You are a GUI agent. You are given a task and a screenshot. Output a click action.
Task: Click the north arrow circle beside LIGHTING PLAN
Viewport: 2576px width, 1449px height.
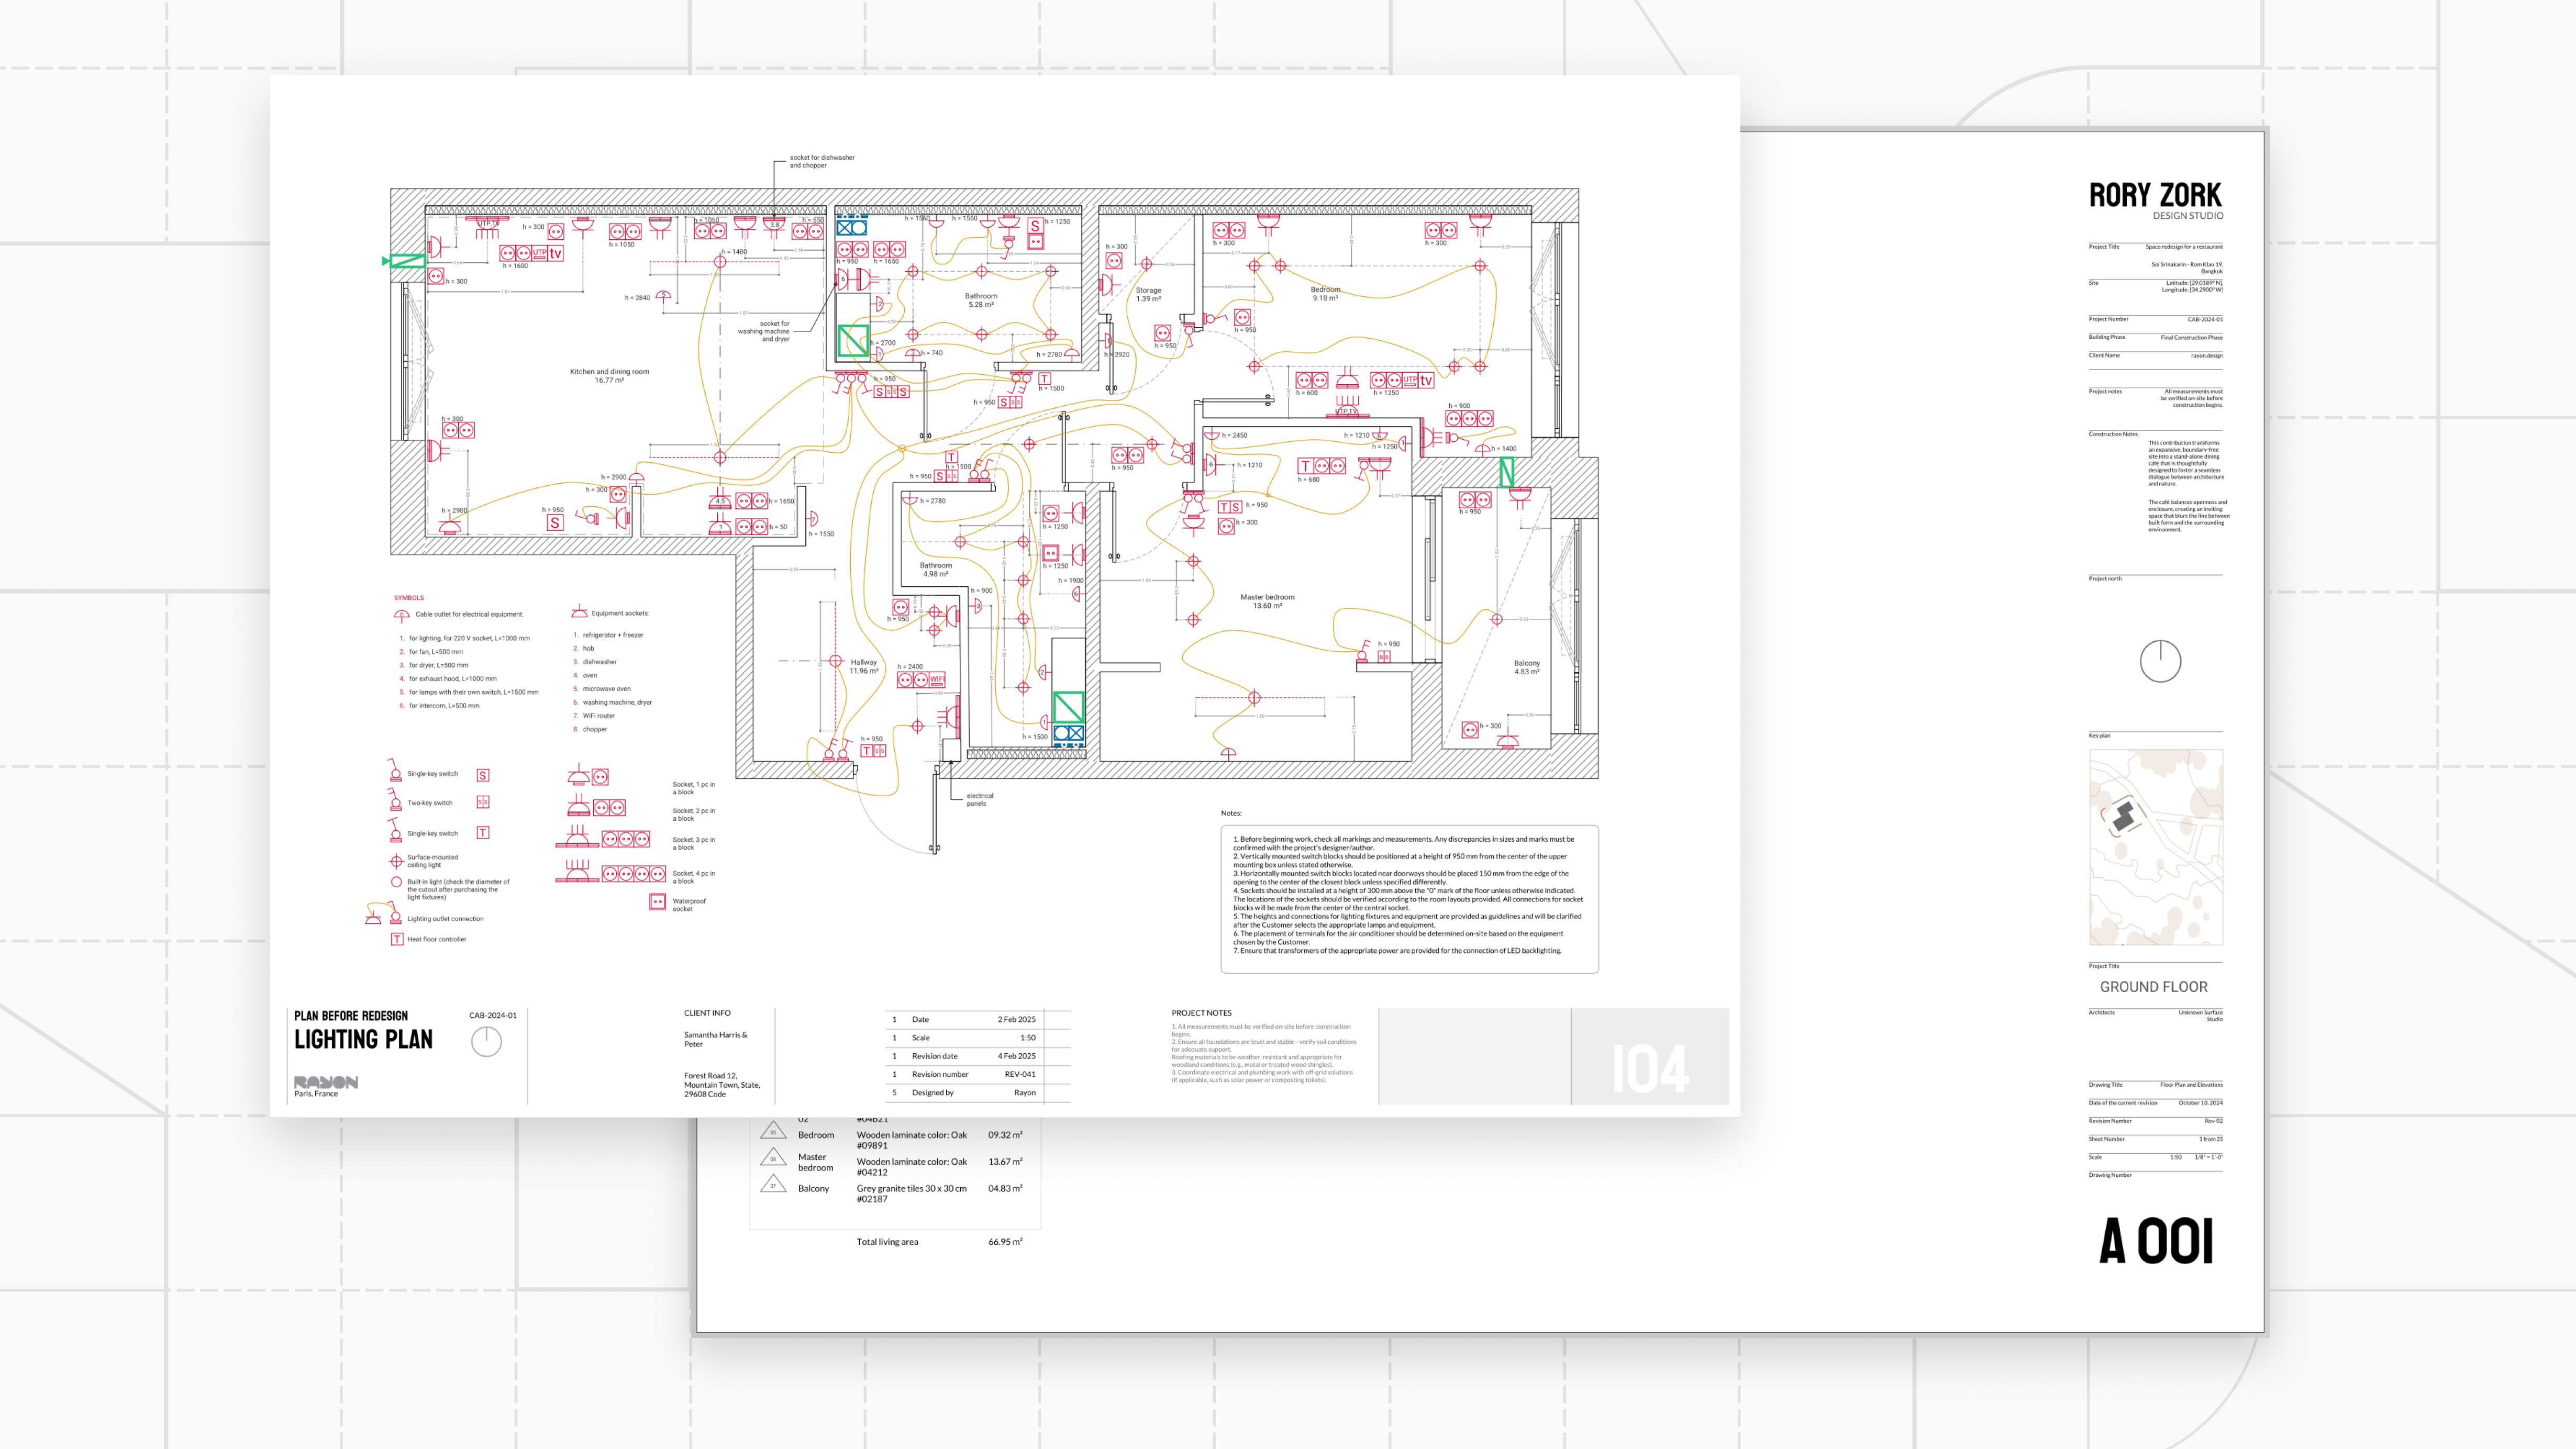coord(486,1041)
